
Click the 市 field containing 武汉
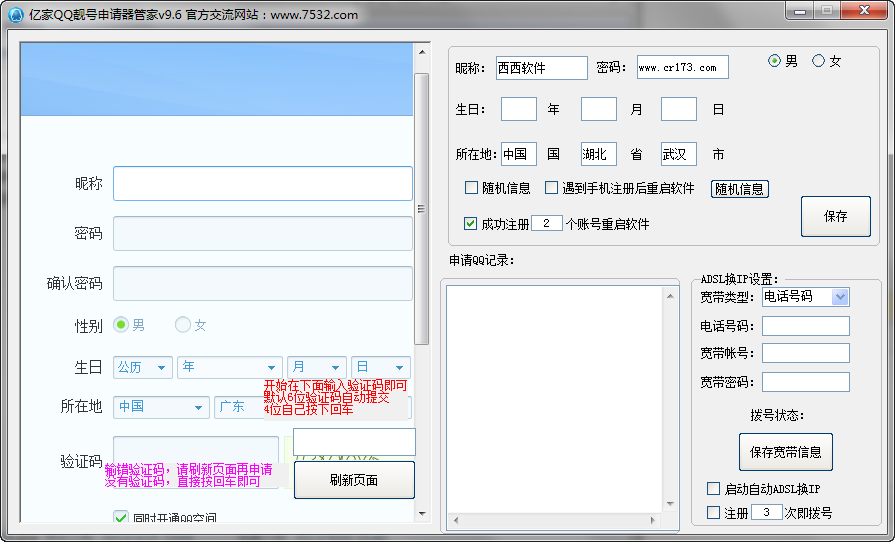(x=679, y=154)
